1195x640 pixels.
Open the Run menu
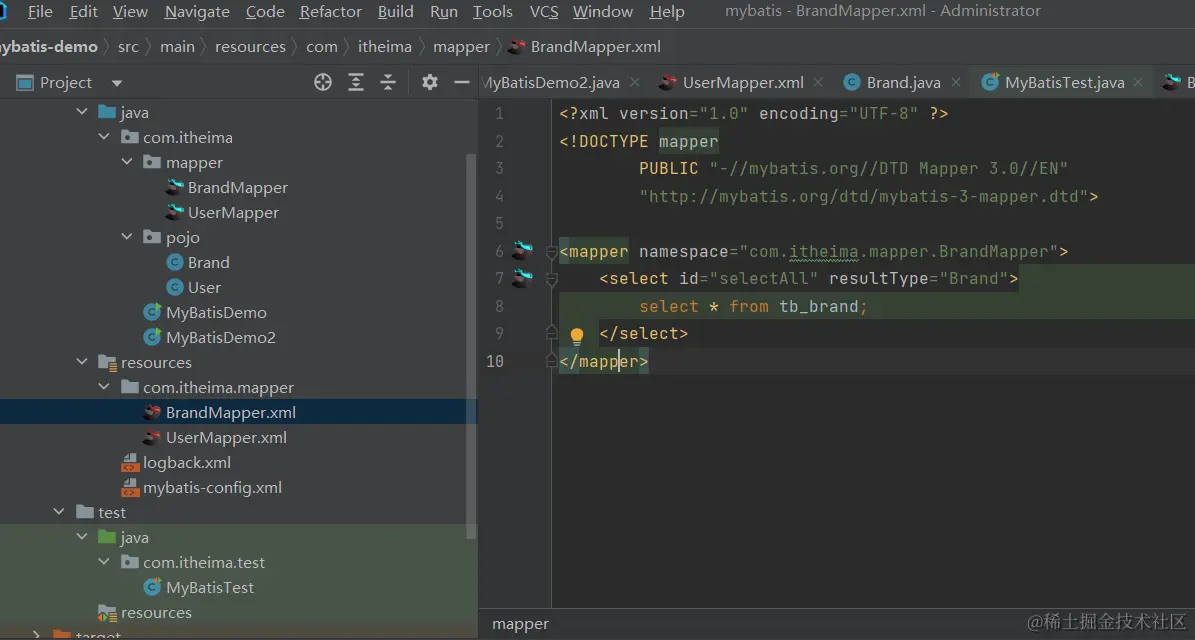[x=444, y=11]
